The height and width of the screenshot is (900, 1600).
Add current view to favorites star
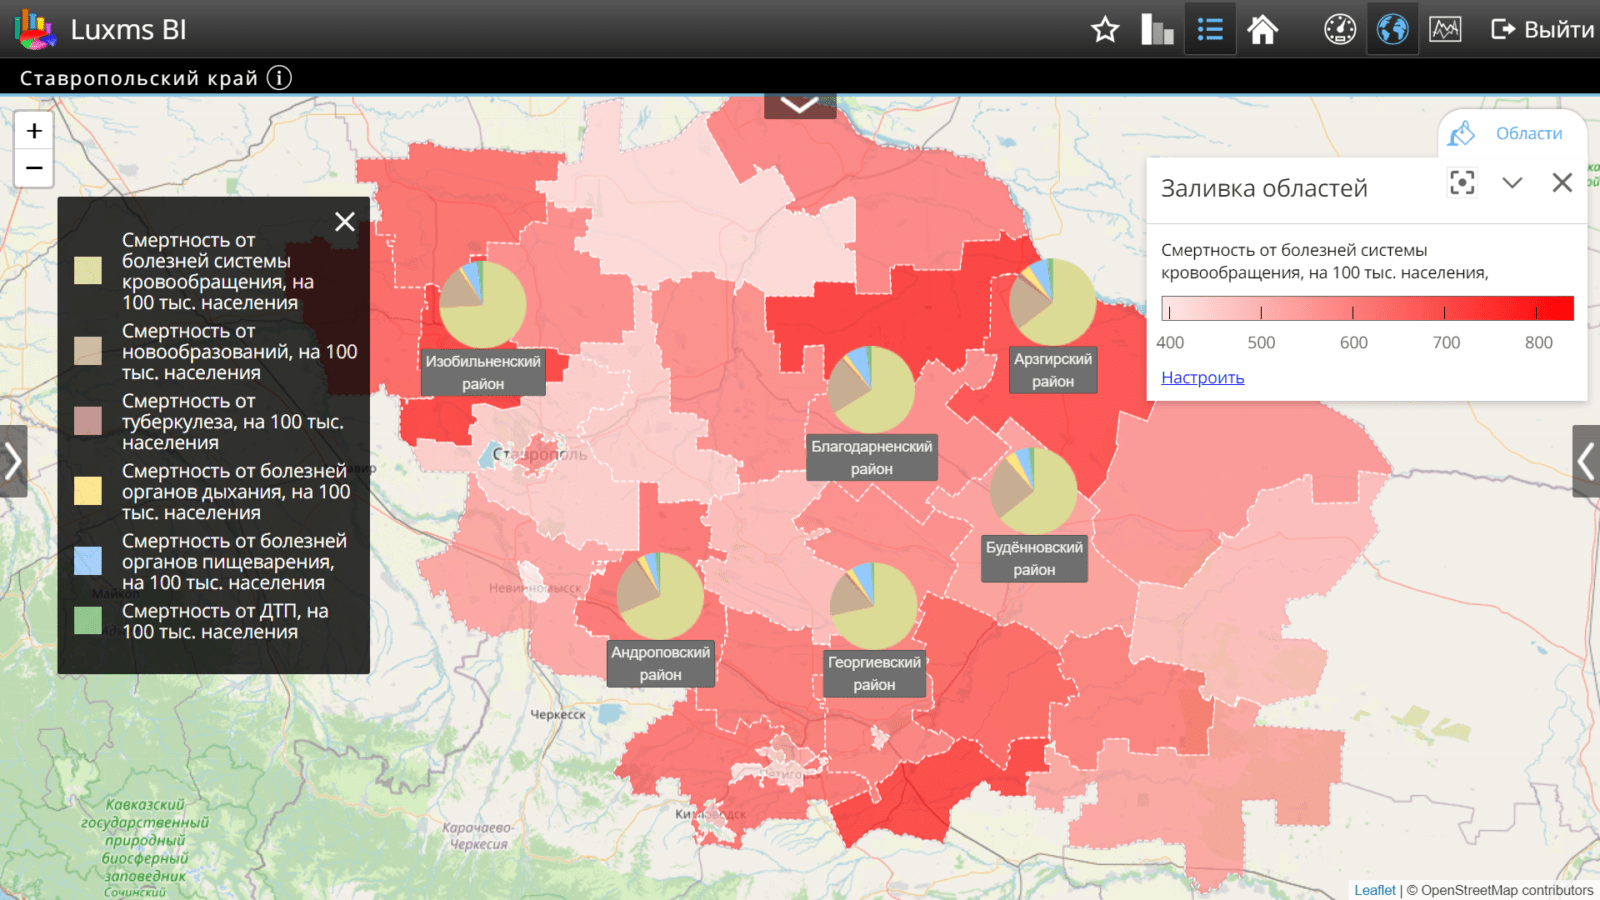(1105, 29)
